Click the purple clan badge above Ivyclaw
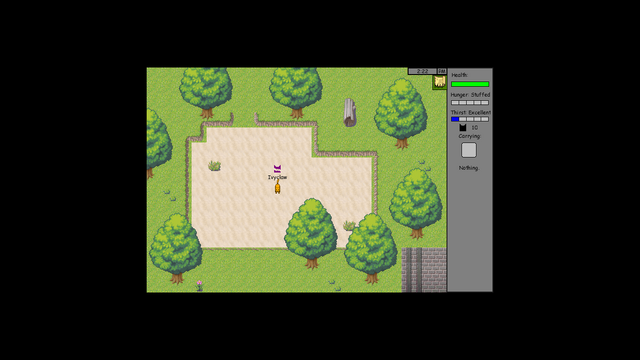Image resolution: width=640 pixels, height=360 pixels. [277, 169]
